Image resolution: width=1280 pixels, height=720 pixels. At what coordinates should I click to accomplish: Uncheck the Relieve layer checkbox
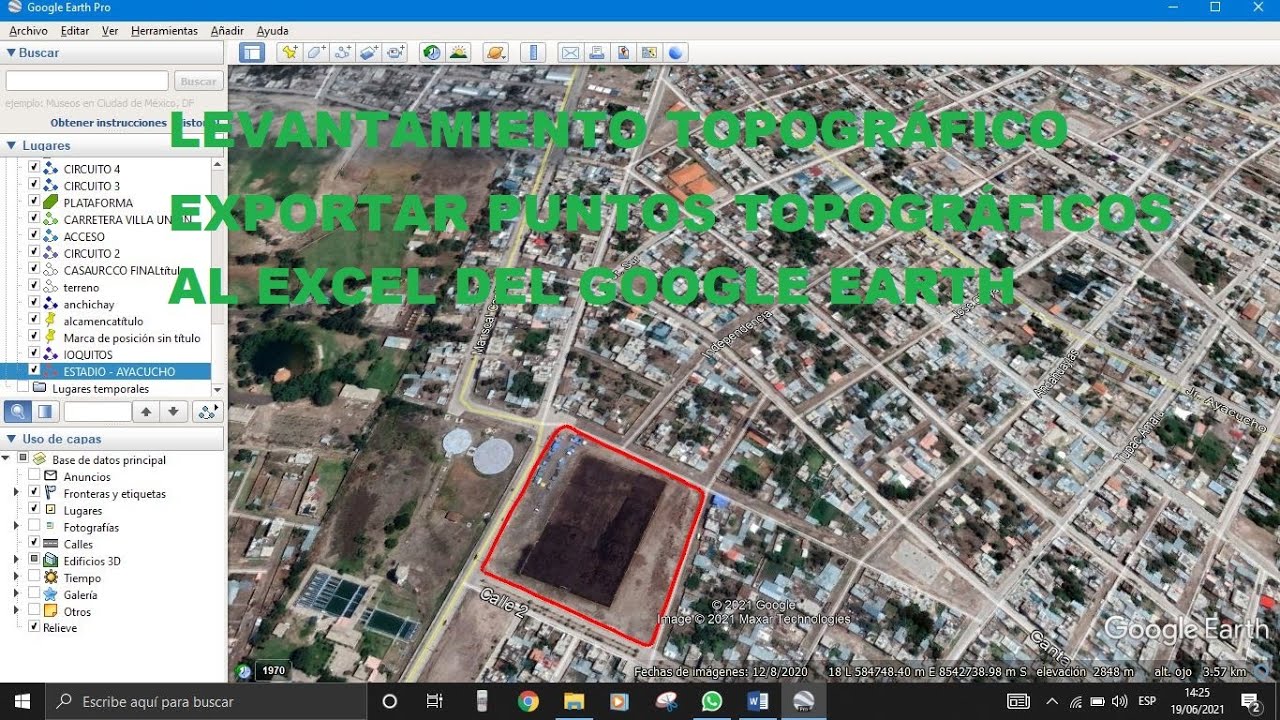coord(34,627)
